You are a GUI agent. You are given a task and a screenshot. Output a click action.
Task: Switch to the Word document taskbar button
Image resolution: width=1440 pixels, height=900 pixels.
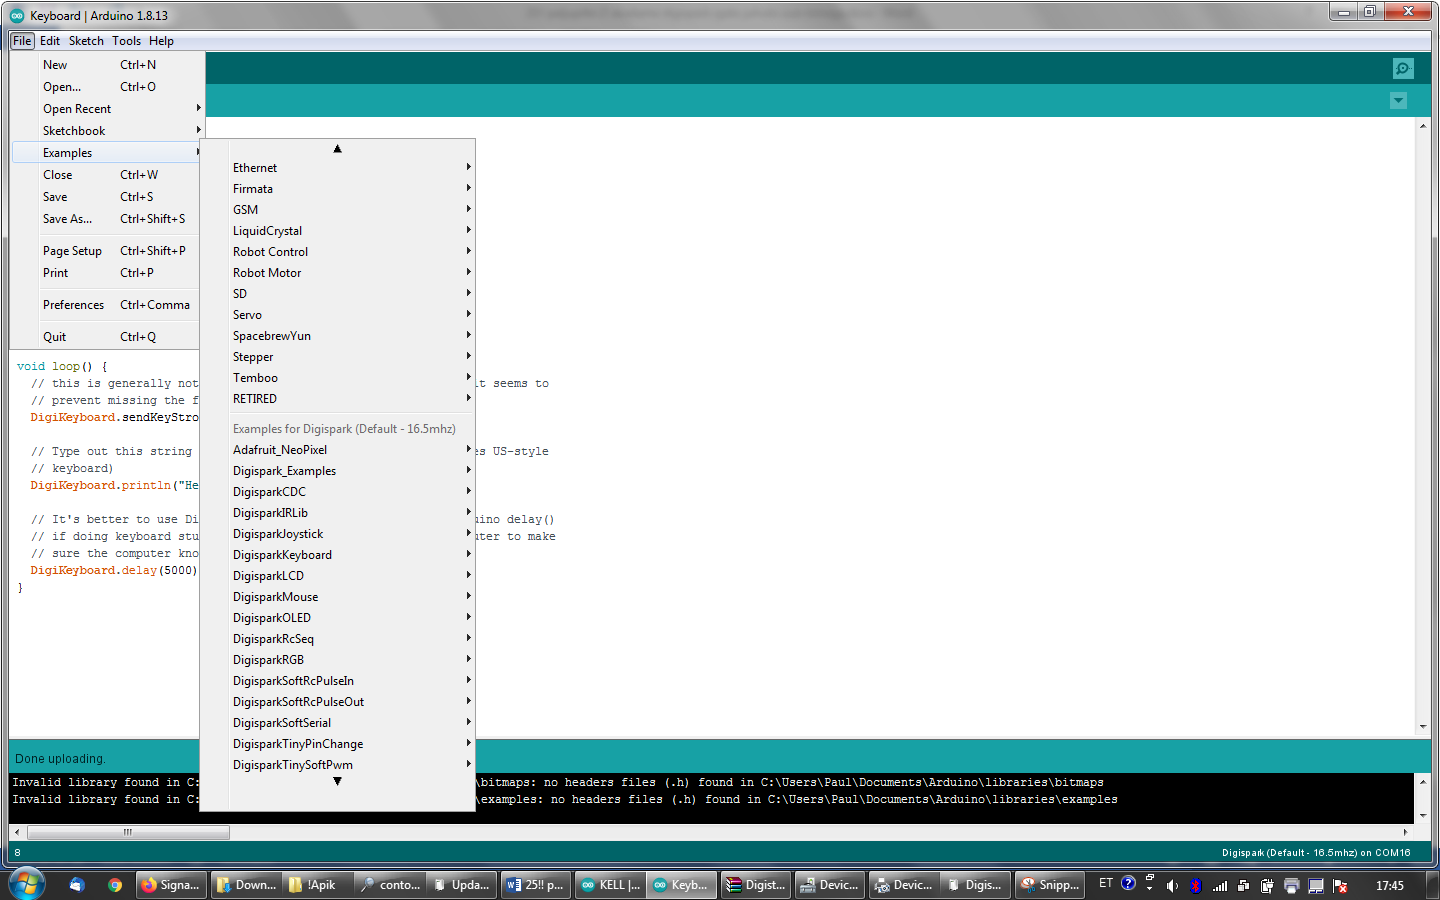click(x=535, y=885)
